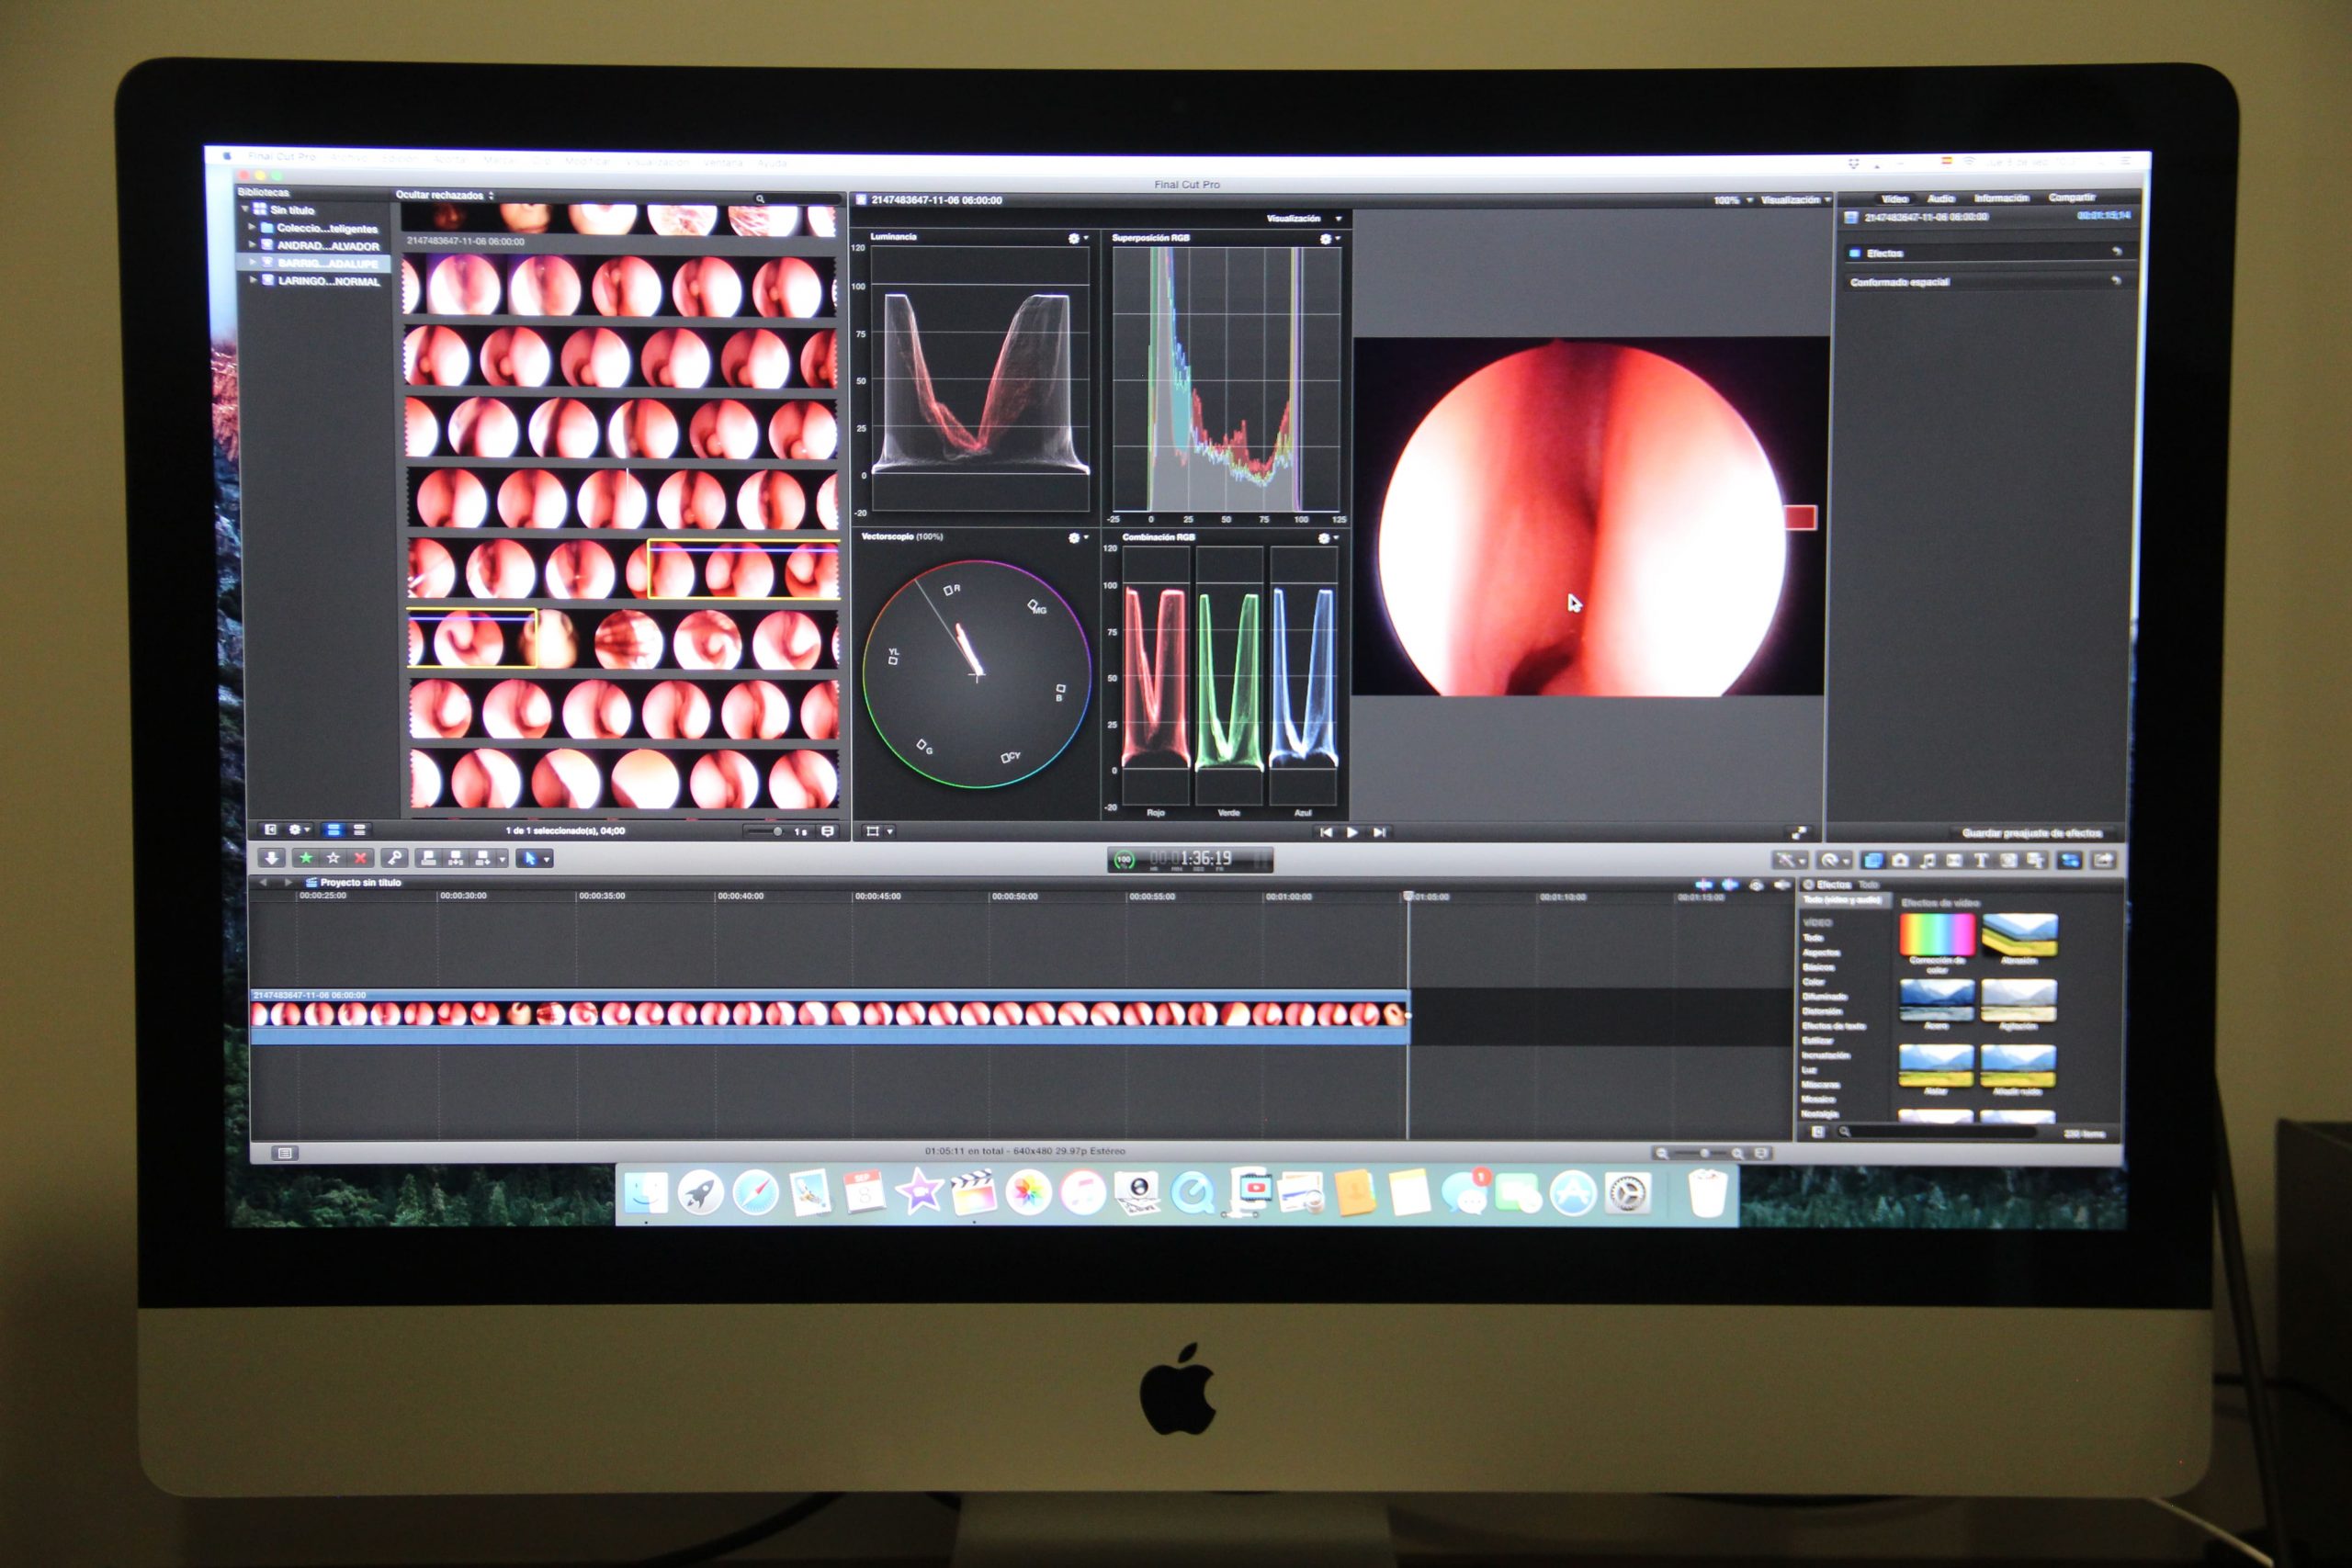Click the green favorite star button
The width and height of the screenshot is (2352, 1568).
click(x=306, y=858)
